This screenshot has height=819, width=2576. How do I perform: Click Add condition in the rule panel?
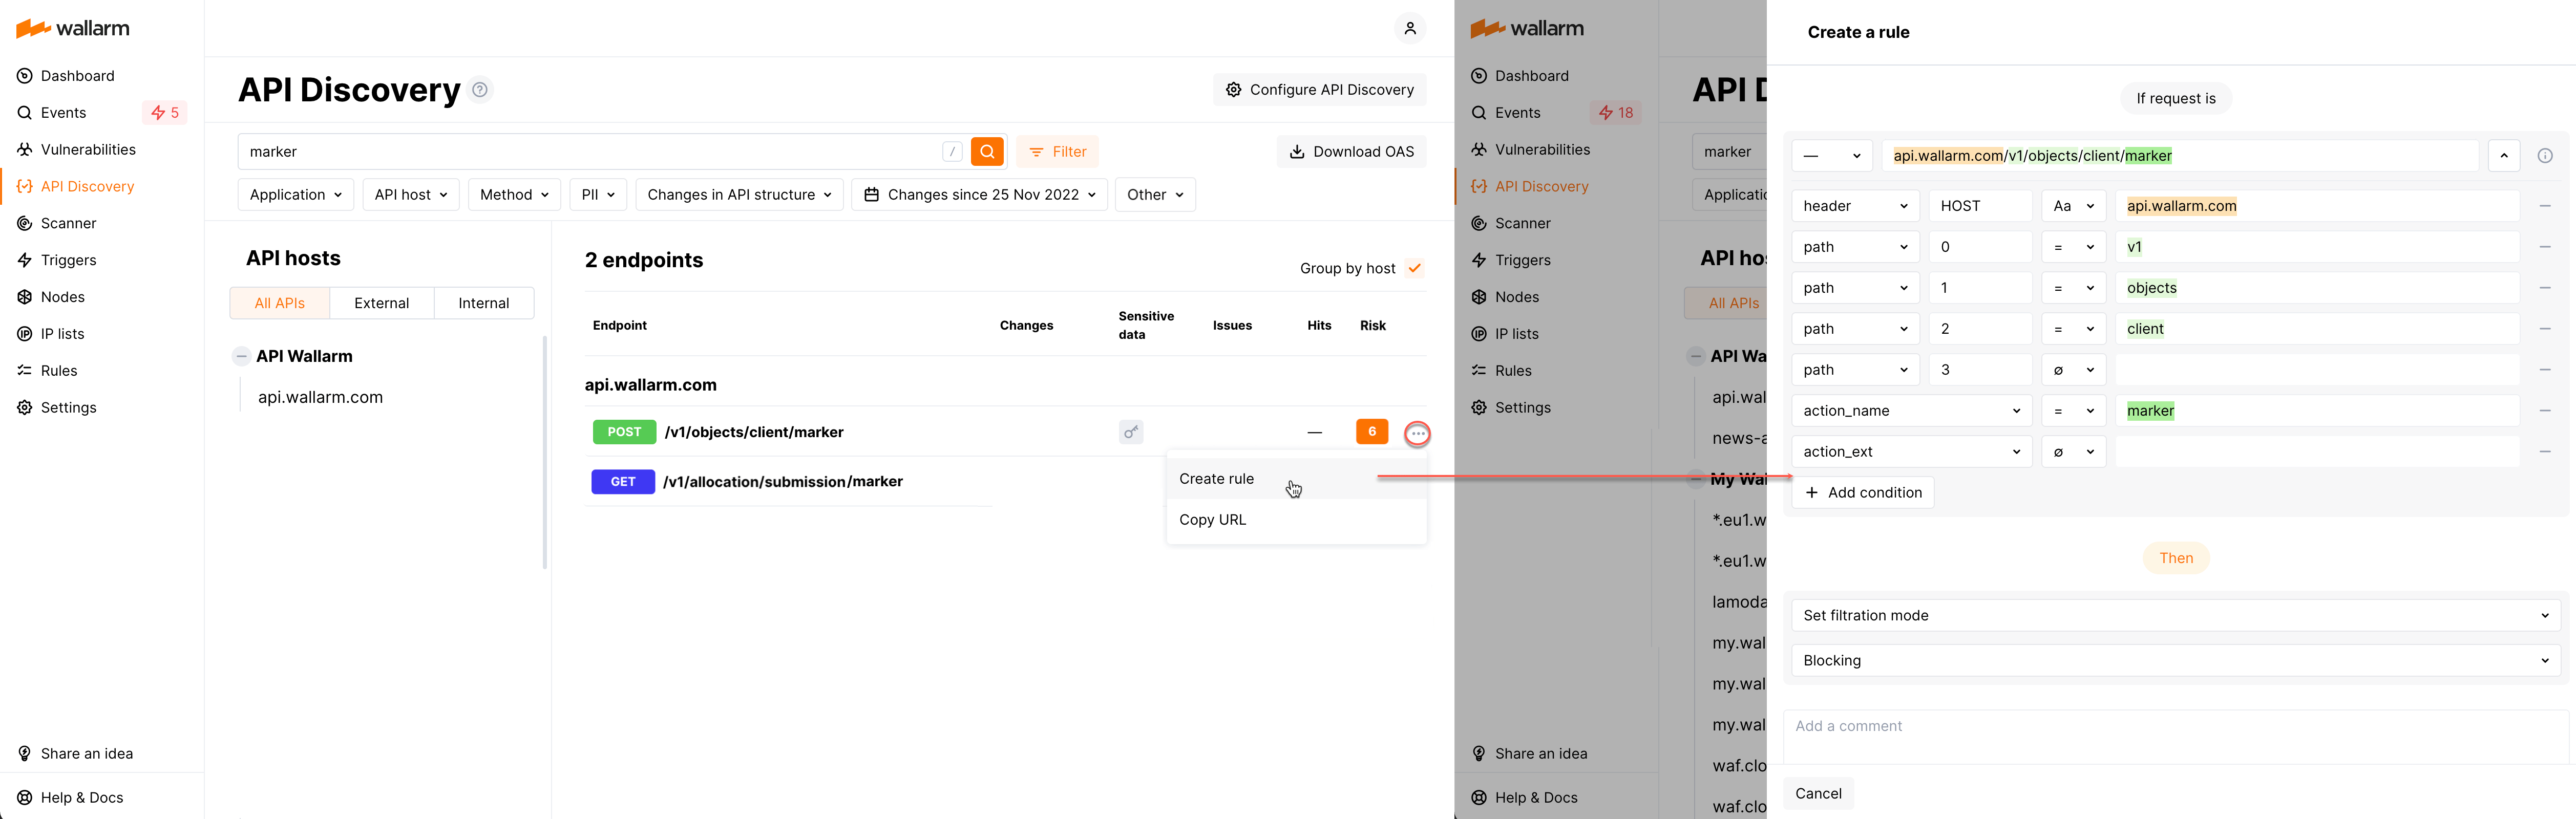(x=1862, y=492)
